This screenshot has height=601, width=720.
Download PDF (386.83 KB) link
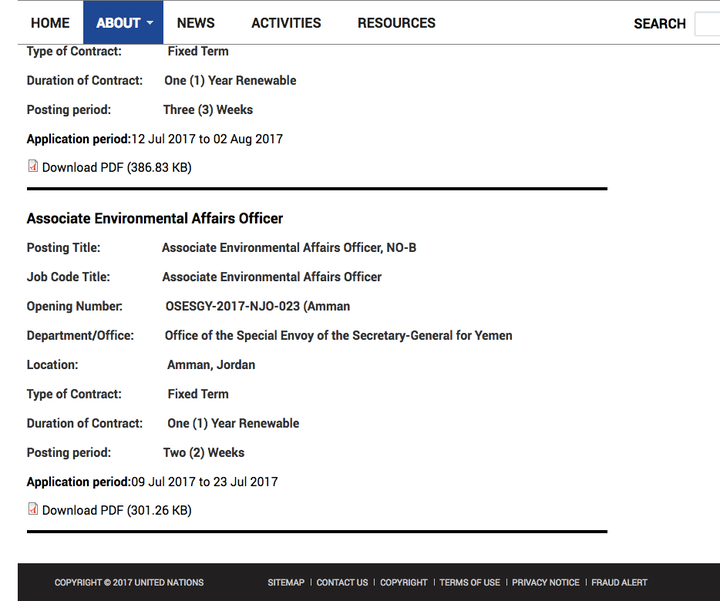click(117, 168)
